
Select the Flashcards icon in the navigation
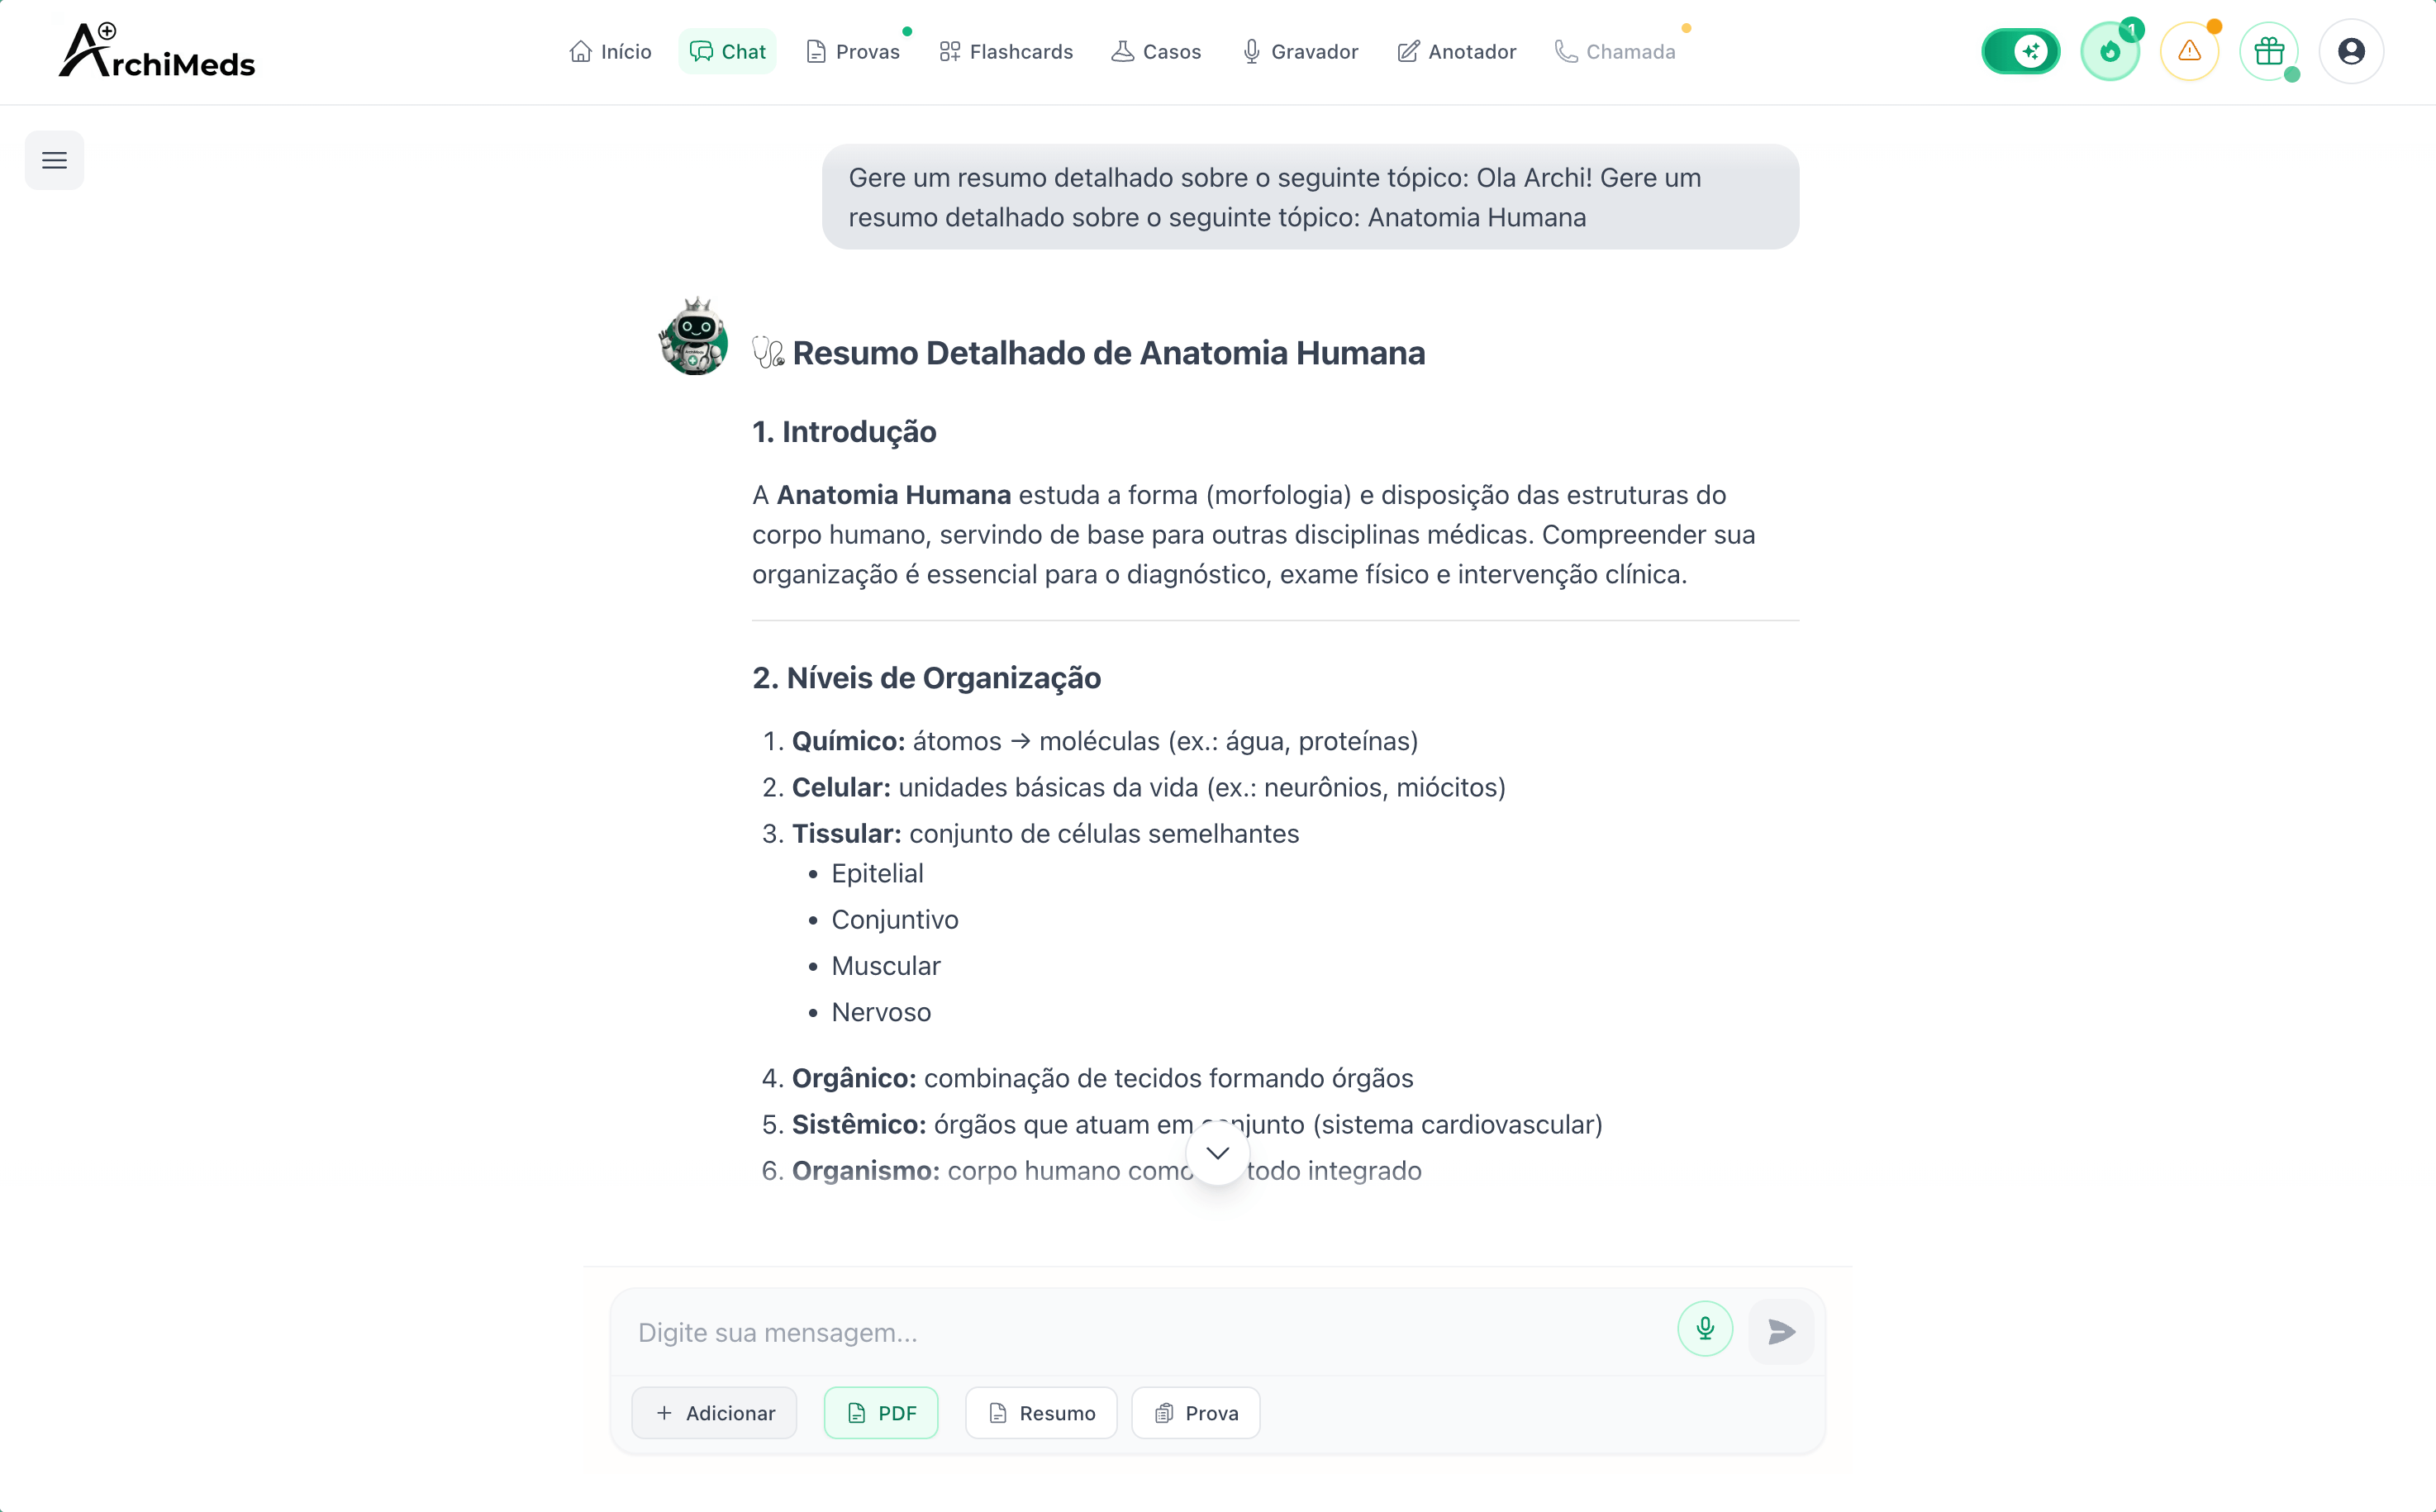point(951,51)
